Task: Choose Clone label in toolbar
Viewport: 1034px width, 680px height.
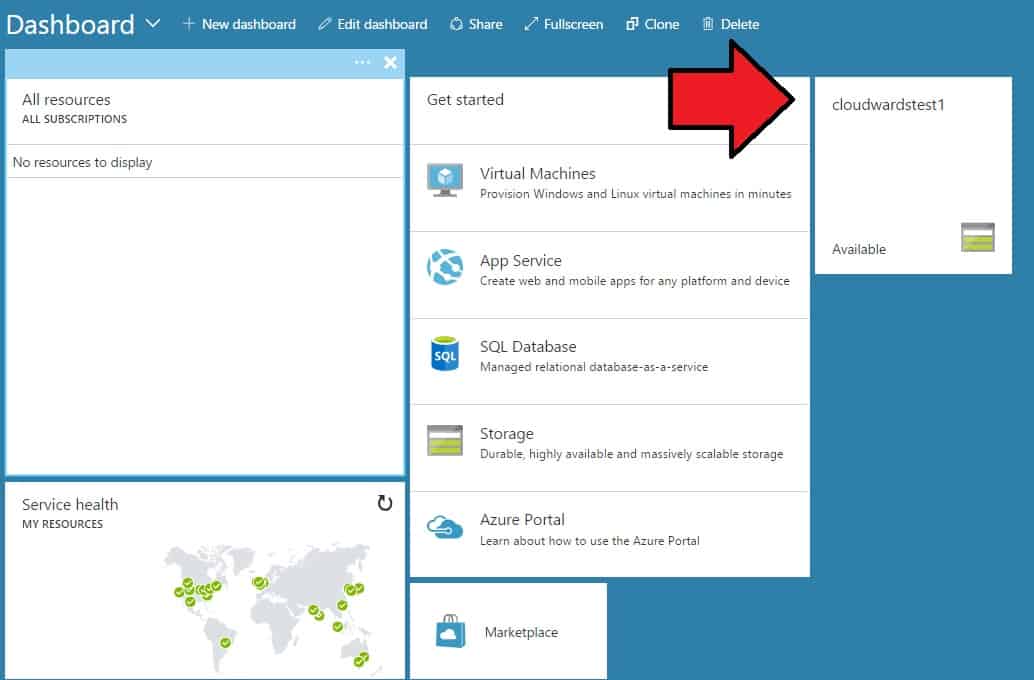Action: click(x=661, y=24)
